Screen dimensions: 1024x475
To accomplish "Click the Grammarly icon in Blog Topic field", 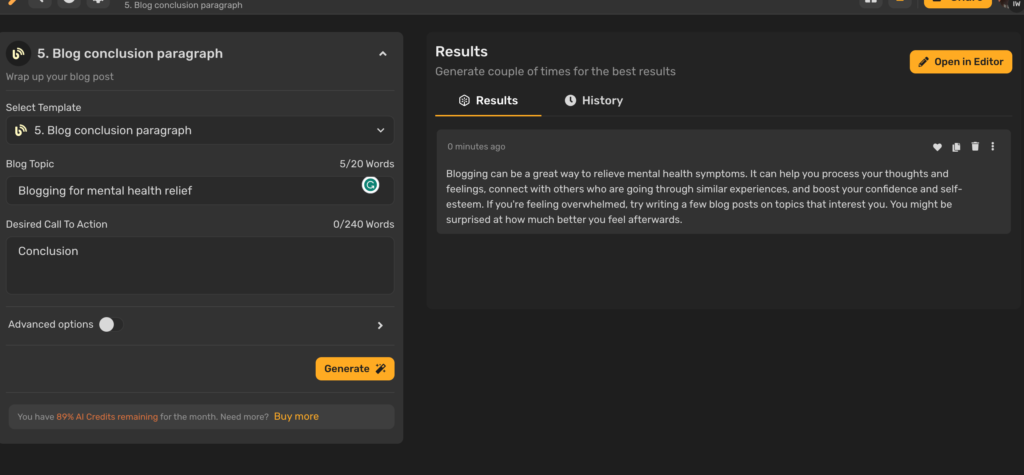I will click(370, 185).
